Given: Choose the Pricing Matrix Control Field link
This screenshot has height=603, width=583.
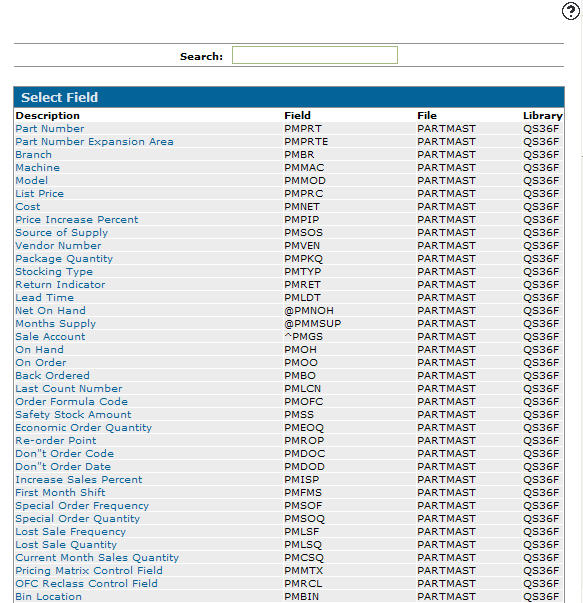Looking at the screenshot, I should click(89, 571).
